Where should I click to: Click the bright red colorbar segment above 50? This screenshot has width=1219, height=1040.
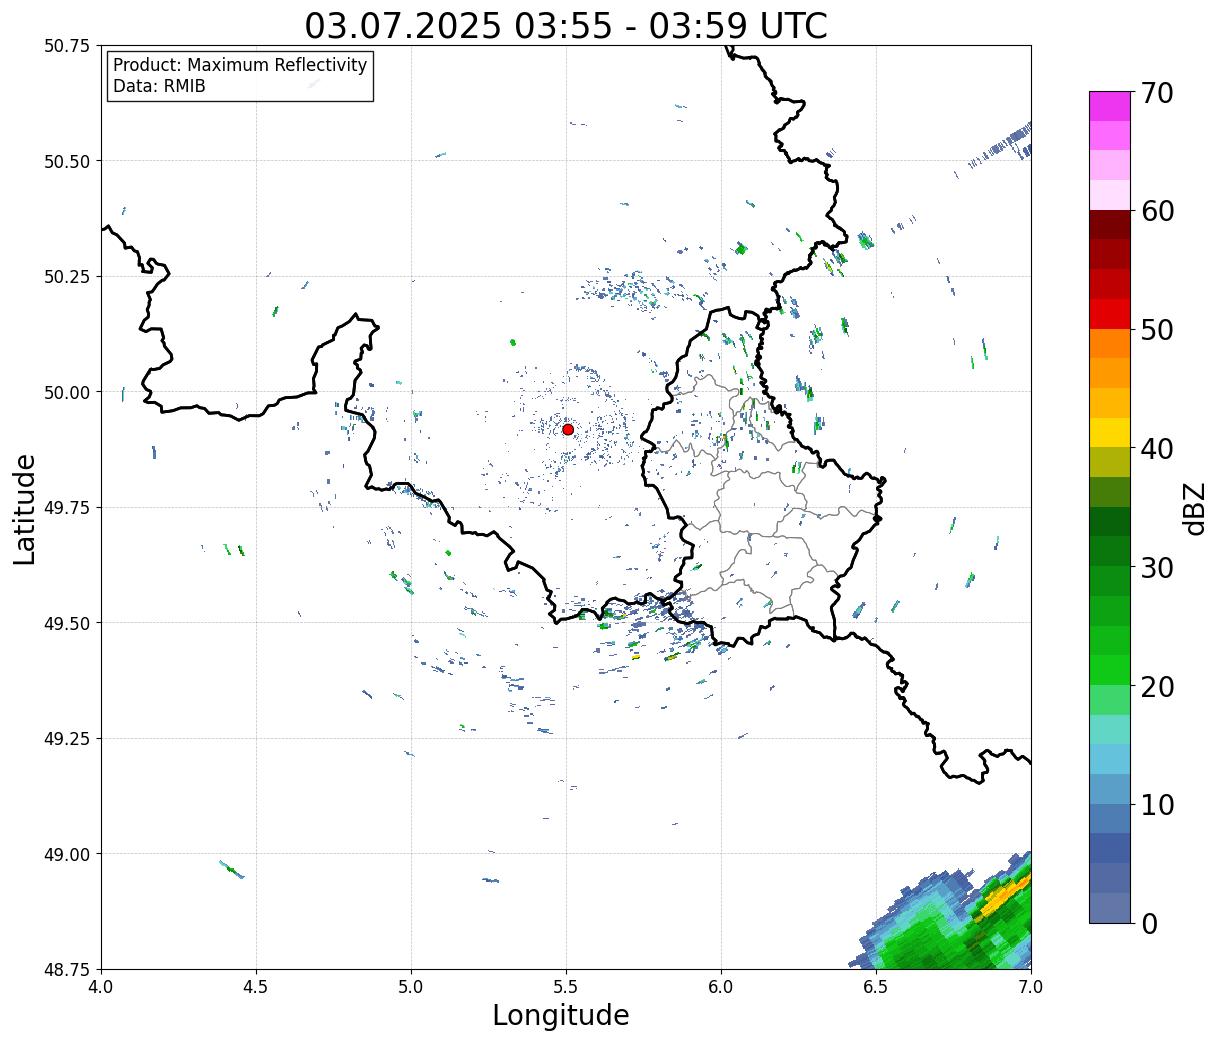pyautogui.click(x=1110, y=314)
